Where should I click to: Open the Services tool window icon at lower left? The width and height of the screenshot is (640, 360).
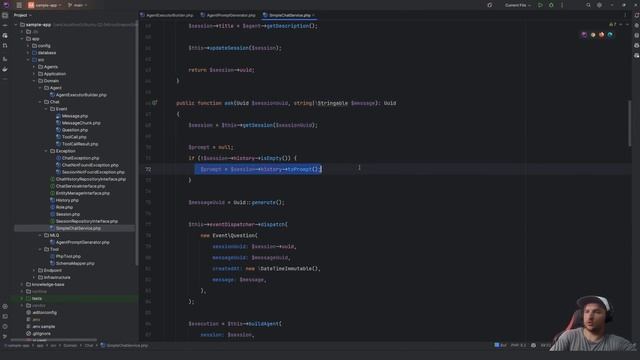point(5,306)
